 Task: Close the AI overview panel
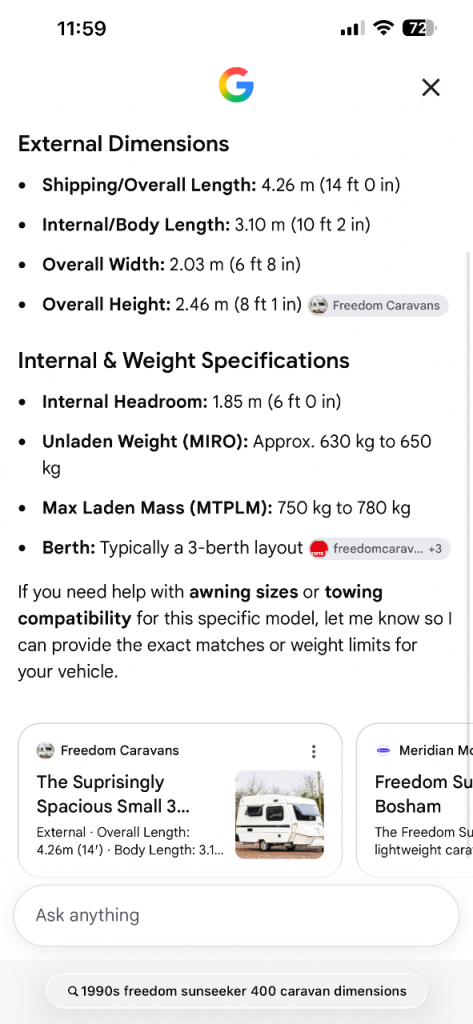(431, 87)
